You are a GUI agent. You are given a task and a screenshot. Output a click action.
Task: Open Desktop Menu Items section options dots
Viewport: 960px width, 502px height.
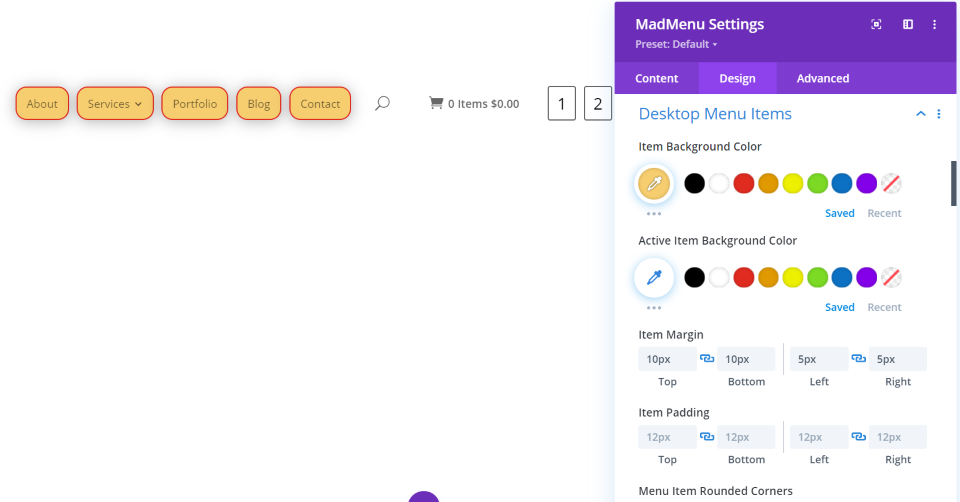tap(939, 114)
